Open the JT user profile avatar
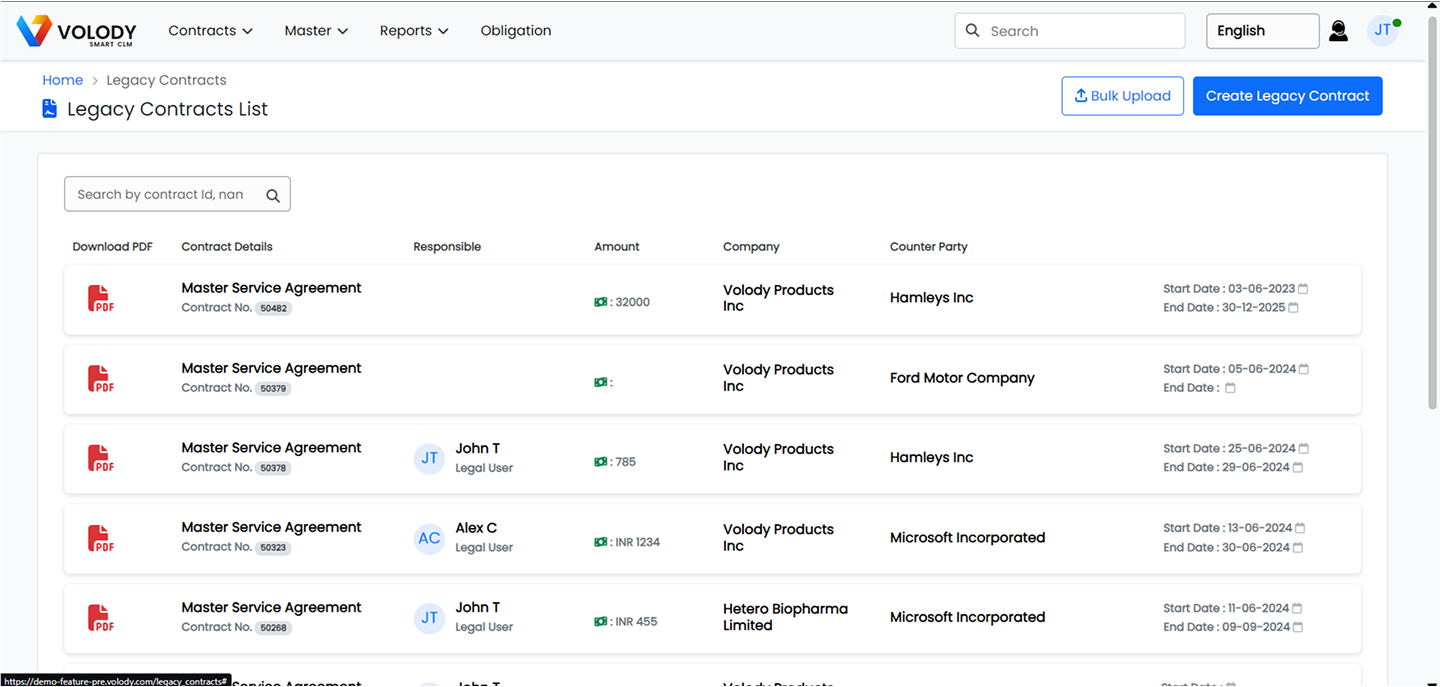1440x687 pixels. click(1382, 31)
